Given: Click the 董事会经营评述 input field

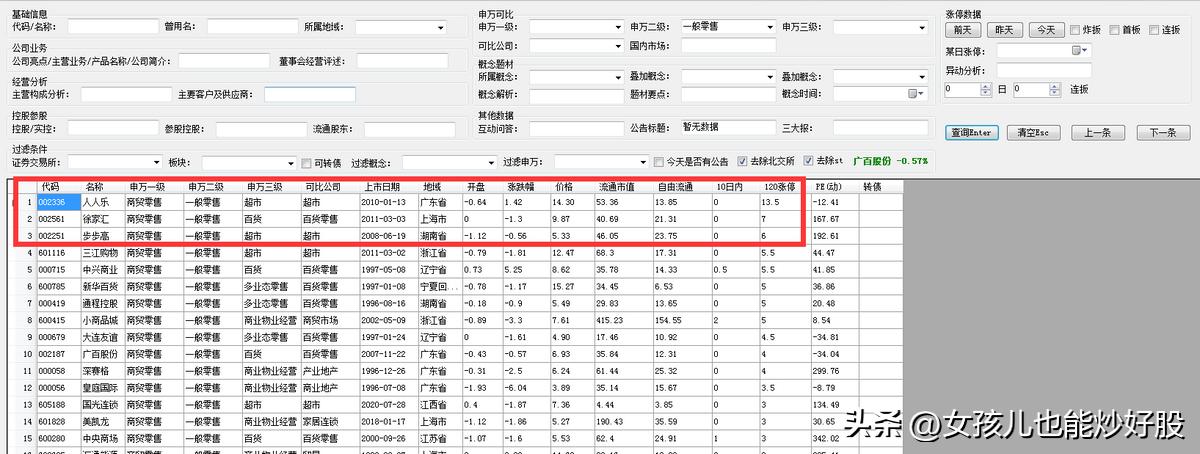Looking at the screenshot, I should tap(400, 61).
